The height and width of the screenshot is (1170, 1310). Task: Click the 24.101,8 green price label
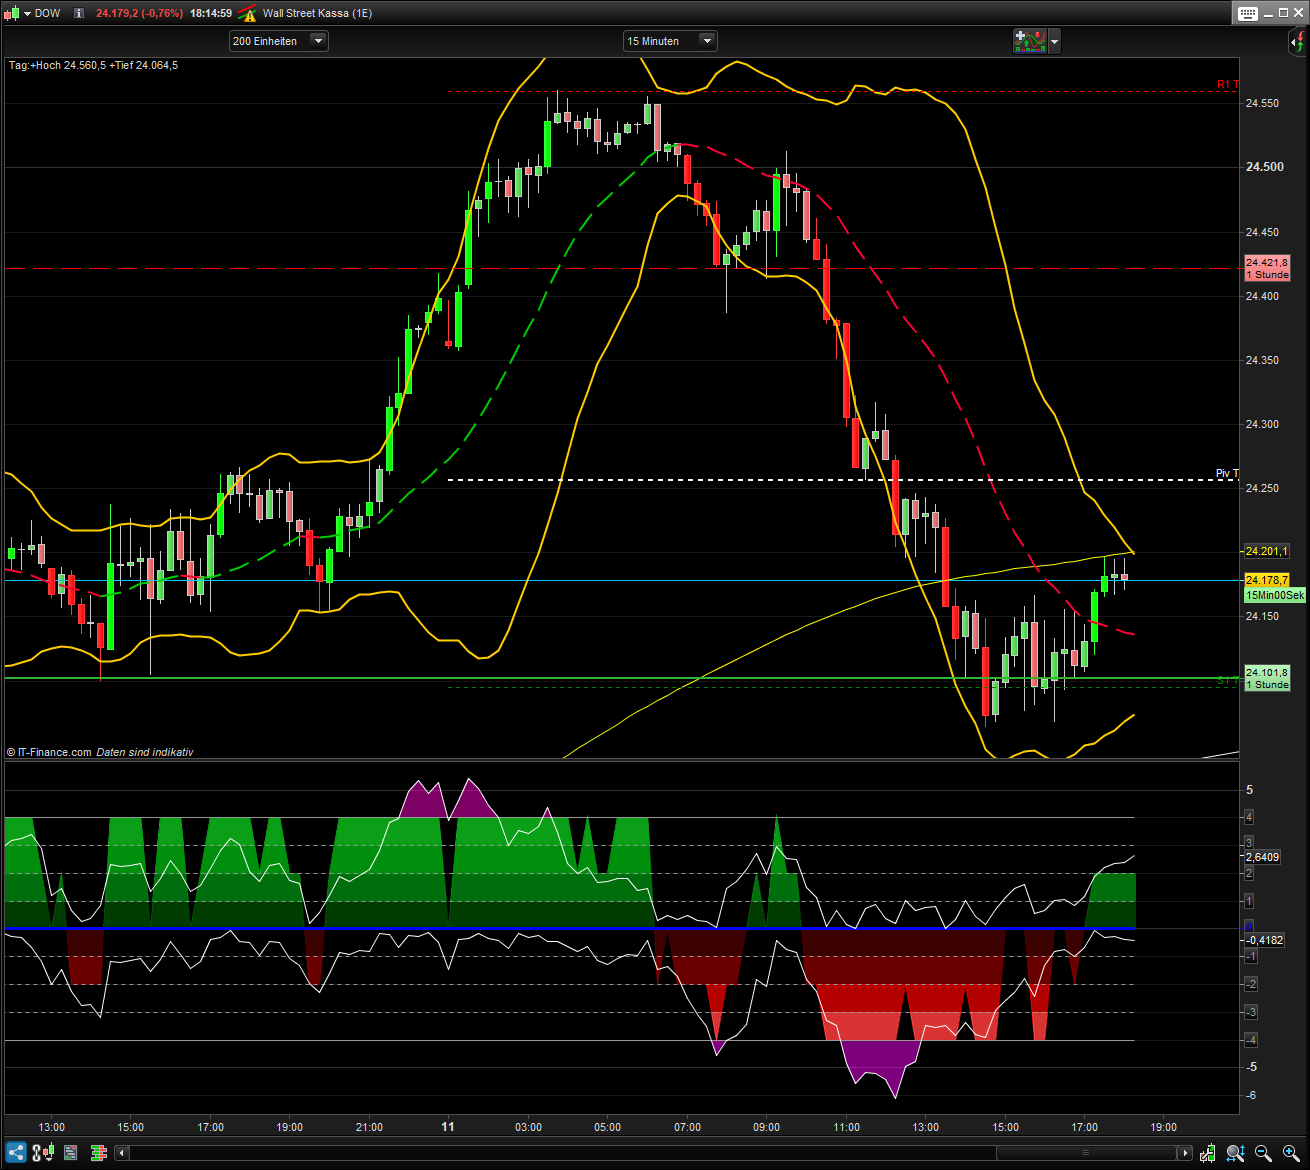tap(1267, 678)
